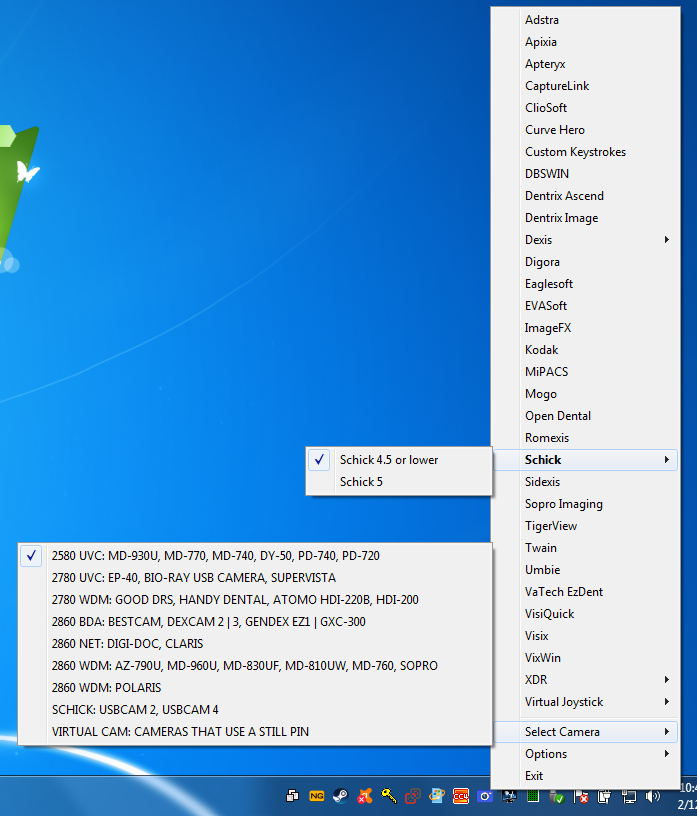Click the Windows flag paper tray icon

[x=437, y=796]
